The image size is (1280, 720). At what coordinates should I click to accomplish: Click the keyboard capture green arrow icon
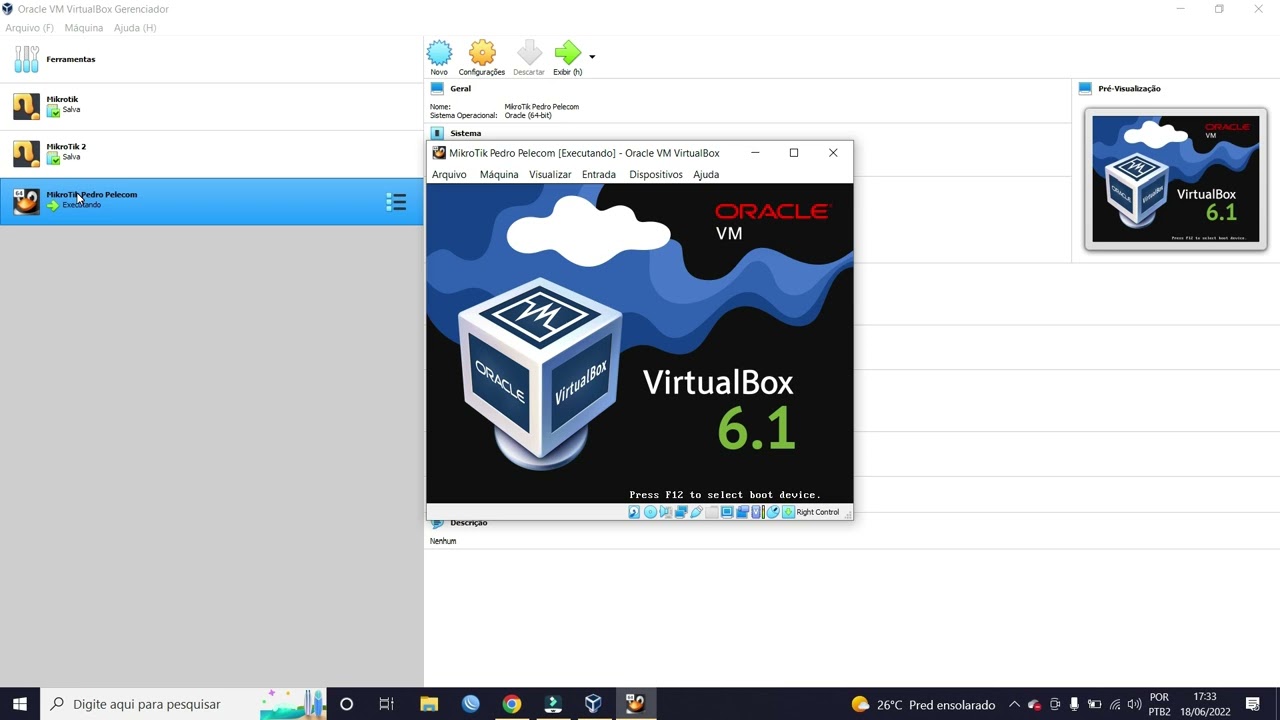(x=788, y=512)
